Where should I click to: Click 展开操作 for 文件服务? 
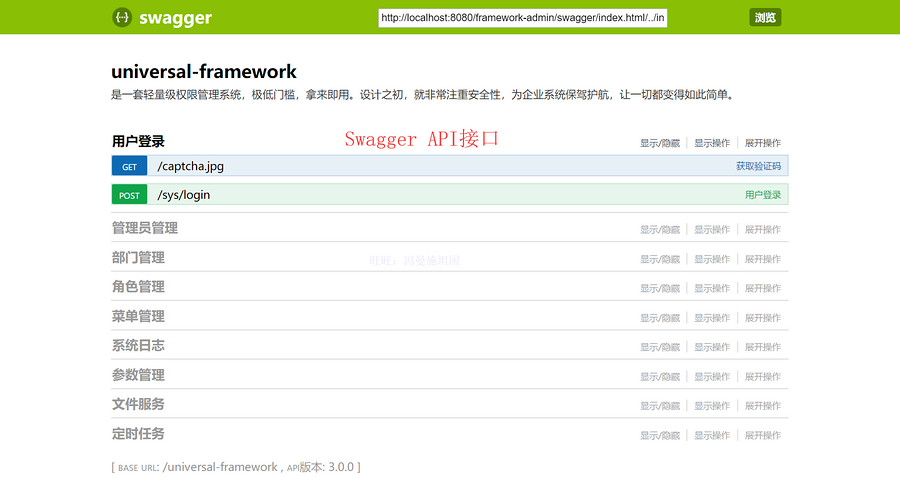click(763, 406)
